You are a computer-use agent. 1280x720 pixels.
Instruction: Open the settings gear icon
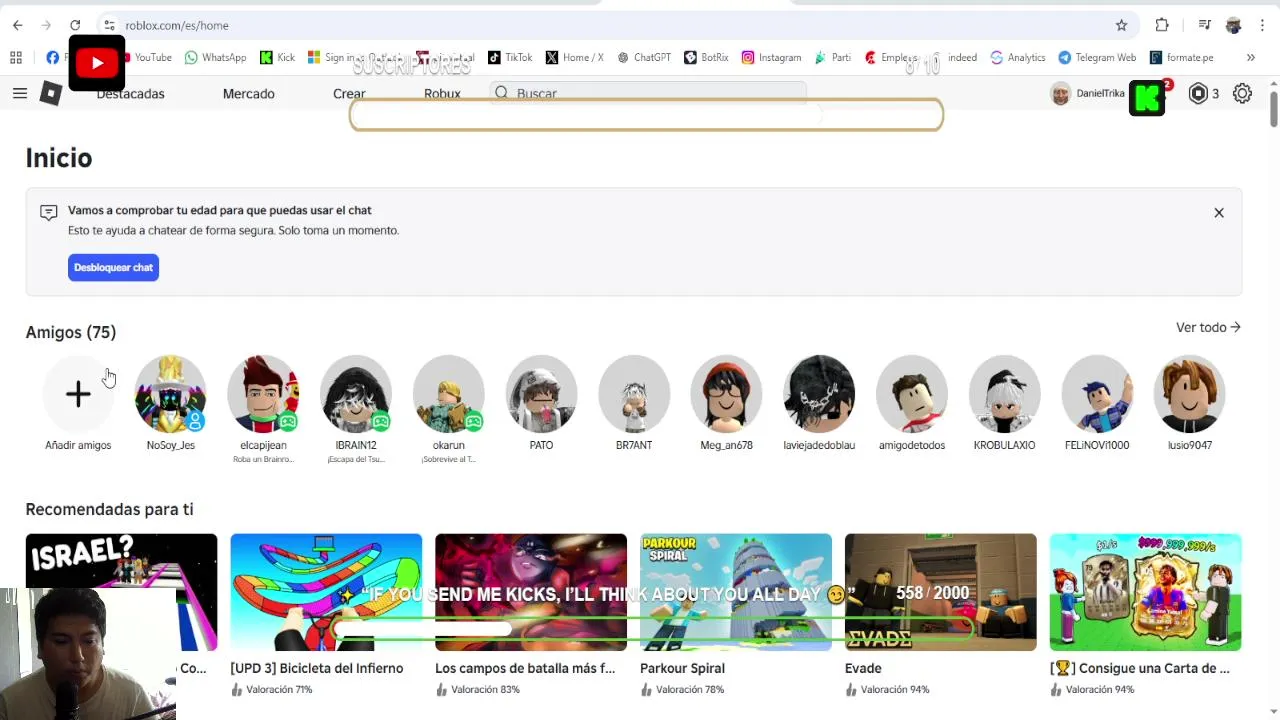point(1242,93)
